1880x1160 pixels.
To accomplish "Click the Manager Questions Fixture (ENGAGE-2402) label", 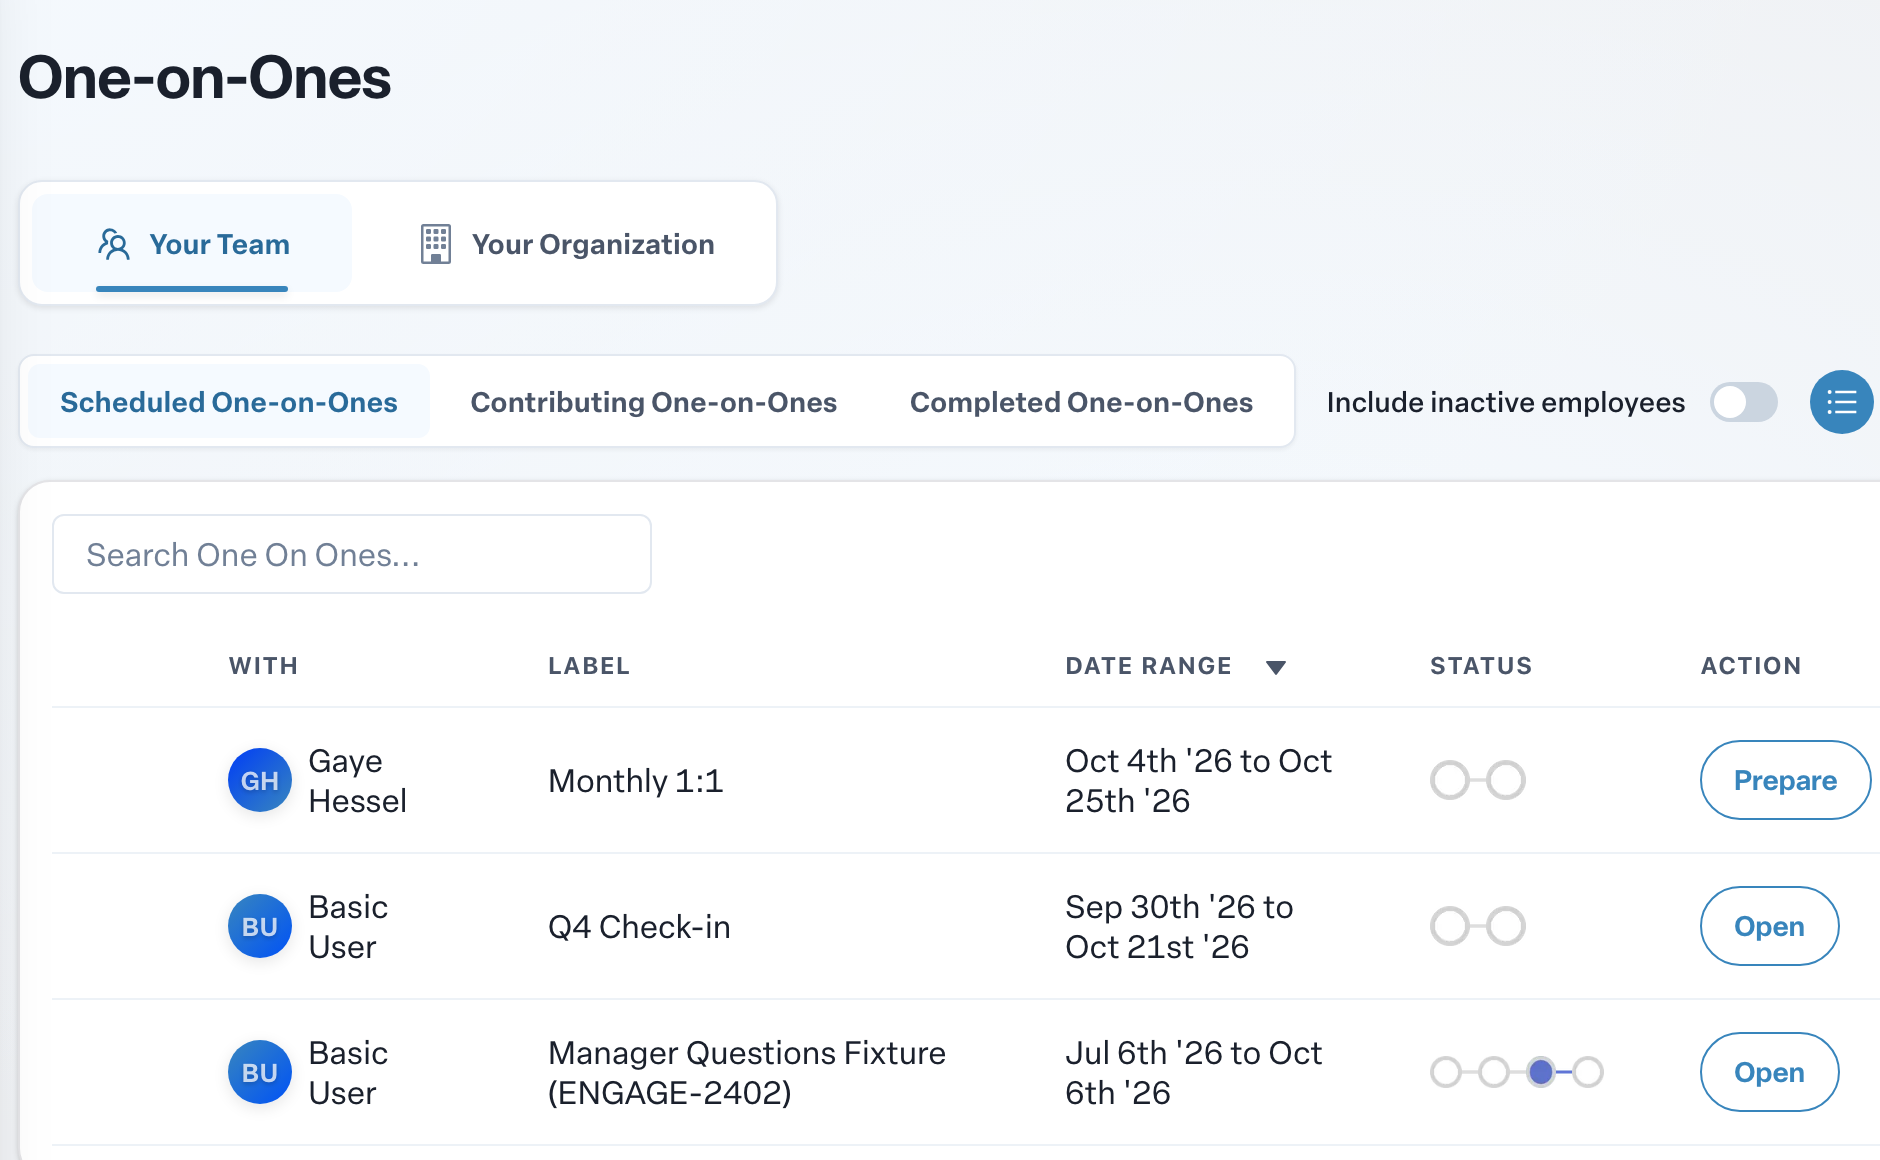I will point(746,1072).
